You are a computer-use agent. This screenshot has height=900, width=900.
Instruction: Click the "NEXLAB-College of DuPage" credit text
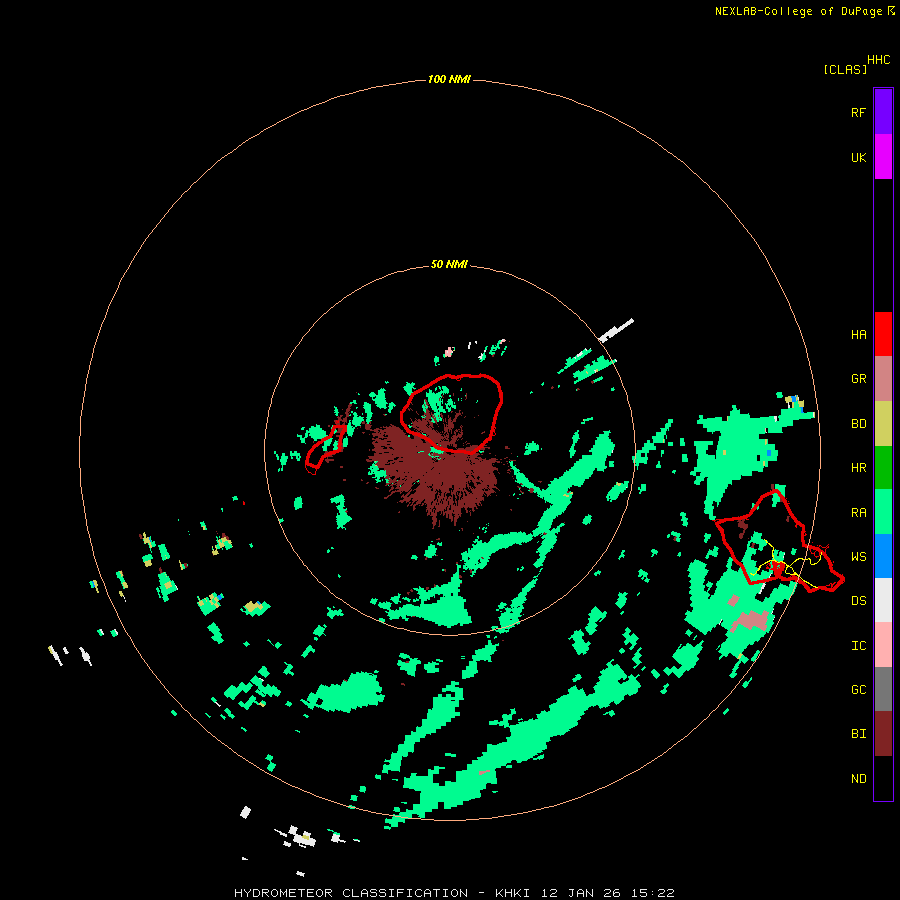click(798, 11)
